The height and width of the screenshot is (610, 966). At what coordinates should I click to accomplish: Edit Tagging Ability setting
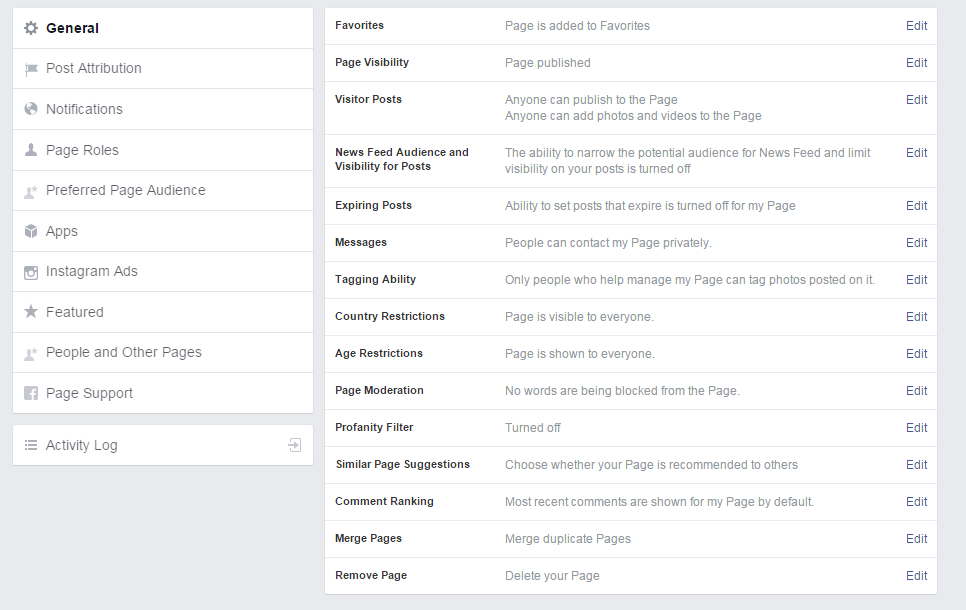pyautogui.click(x=916, y=280)
